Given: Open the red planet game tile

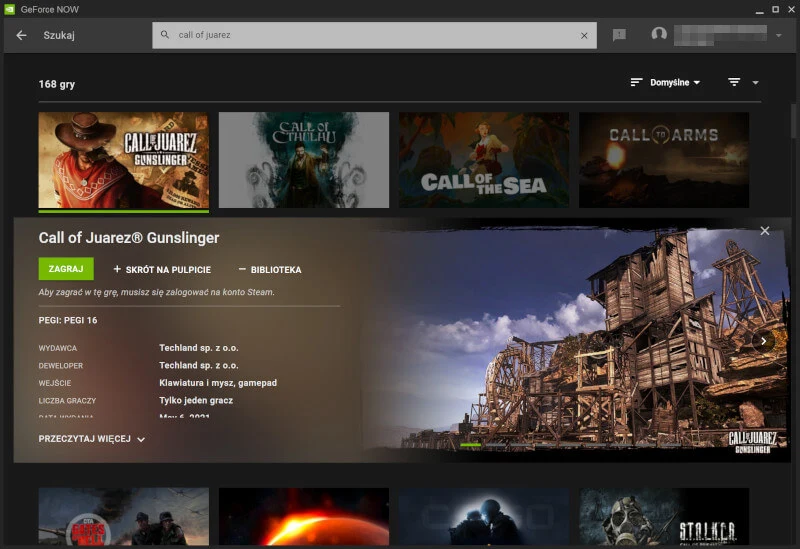Looking at the screenshot, I should (x=304, y=516).
